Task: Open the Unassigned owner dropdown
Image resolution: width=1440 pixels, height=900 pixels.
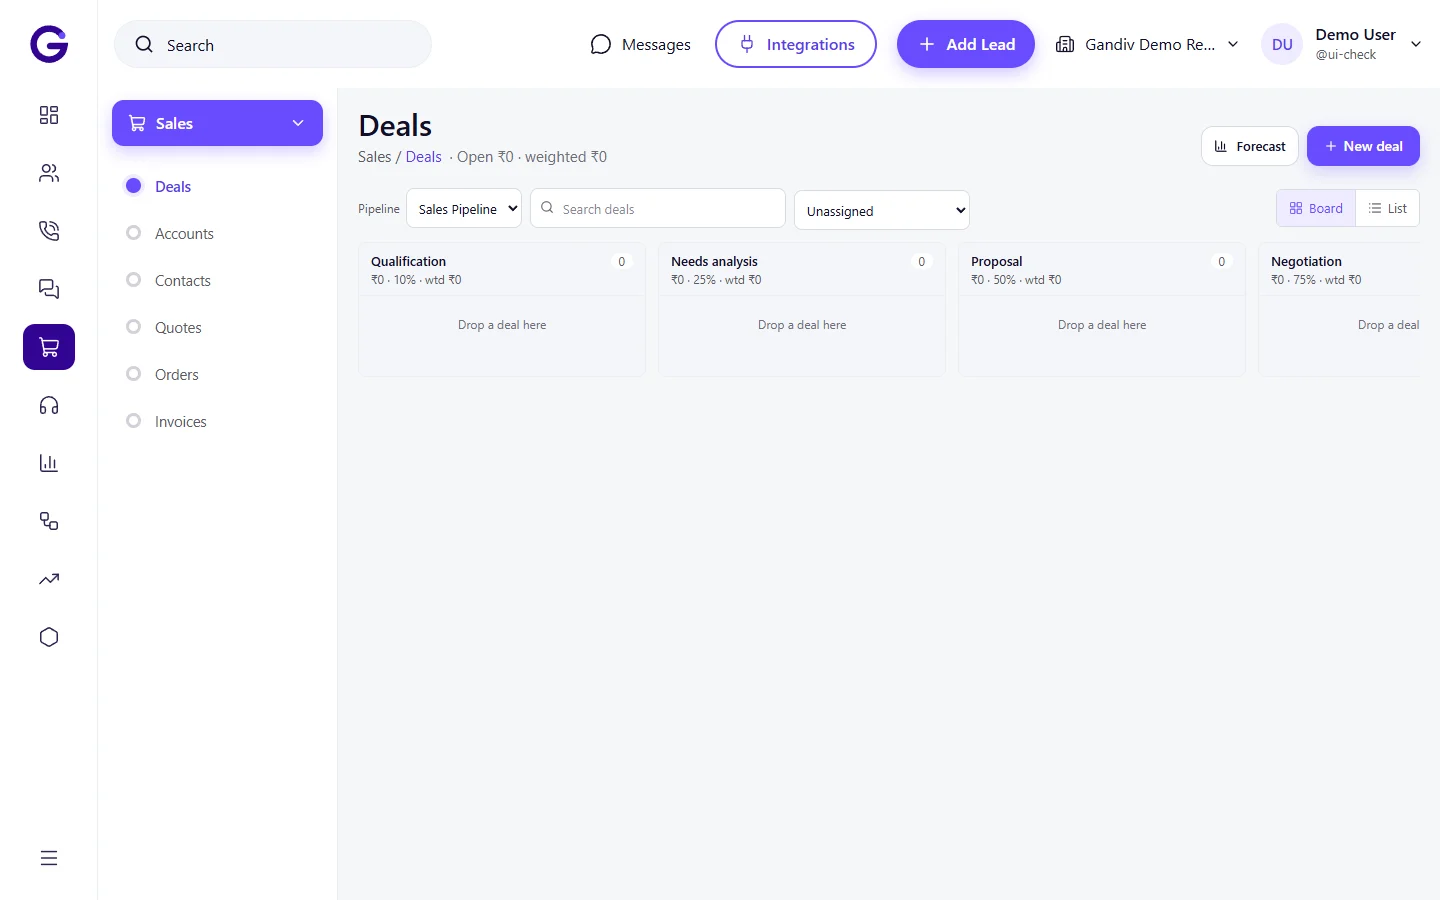Action: (881, 210)
